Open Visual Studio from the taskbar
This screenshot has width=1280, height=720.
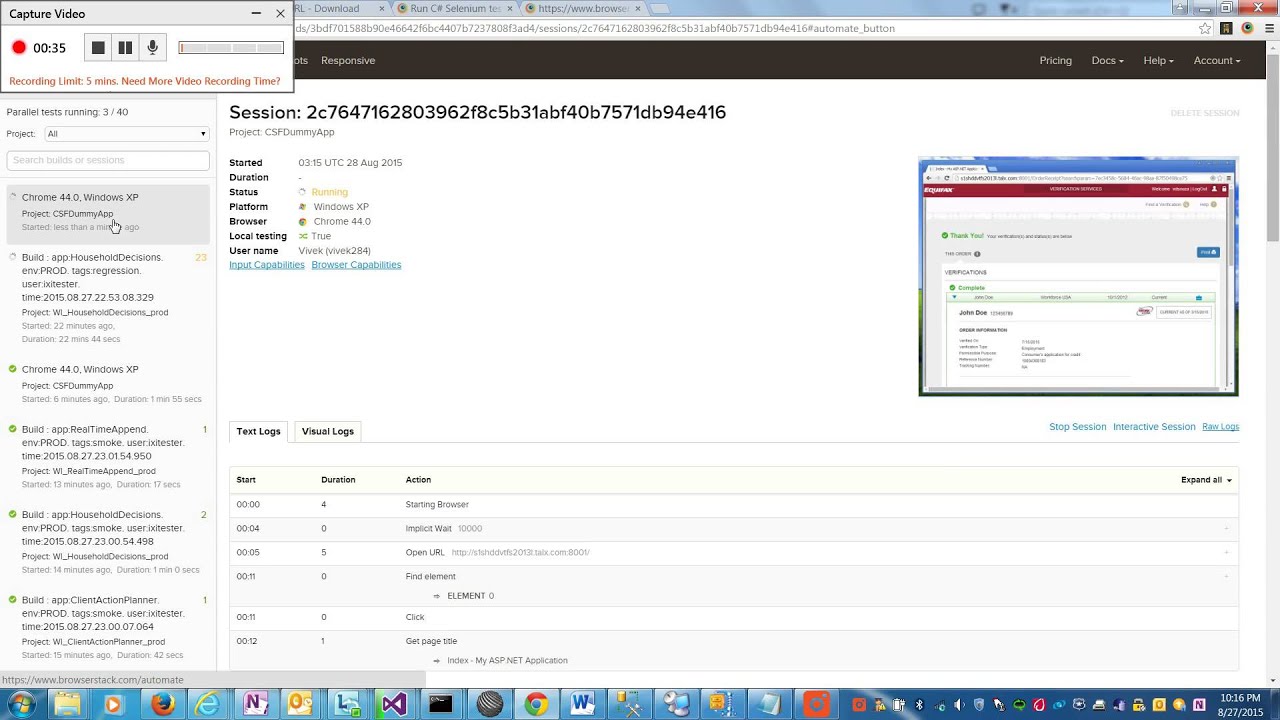394,704
